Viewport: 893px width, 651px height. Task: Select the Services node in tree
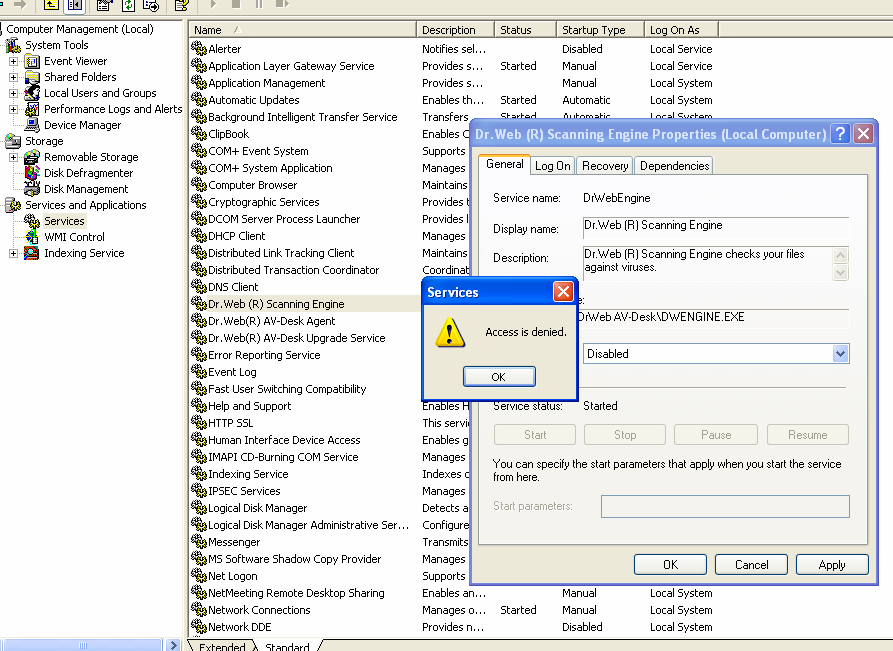click(64, 221)
